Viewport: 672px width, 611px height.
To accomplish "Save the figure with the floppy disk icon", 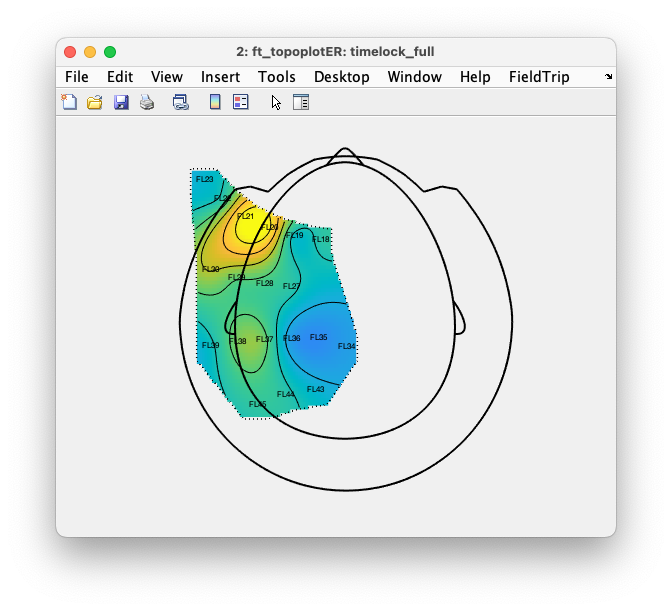I will point(121,102).
